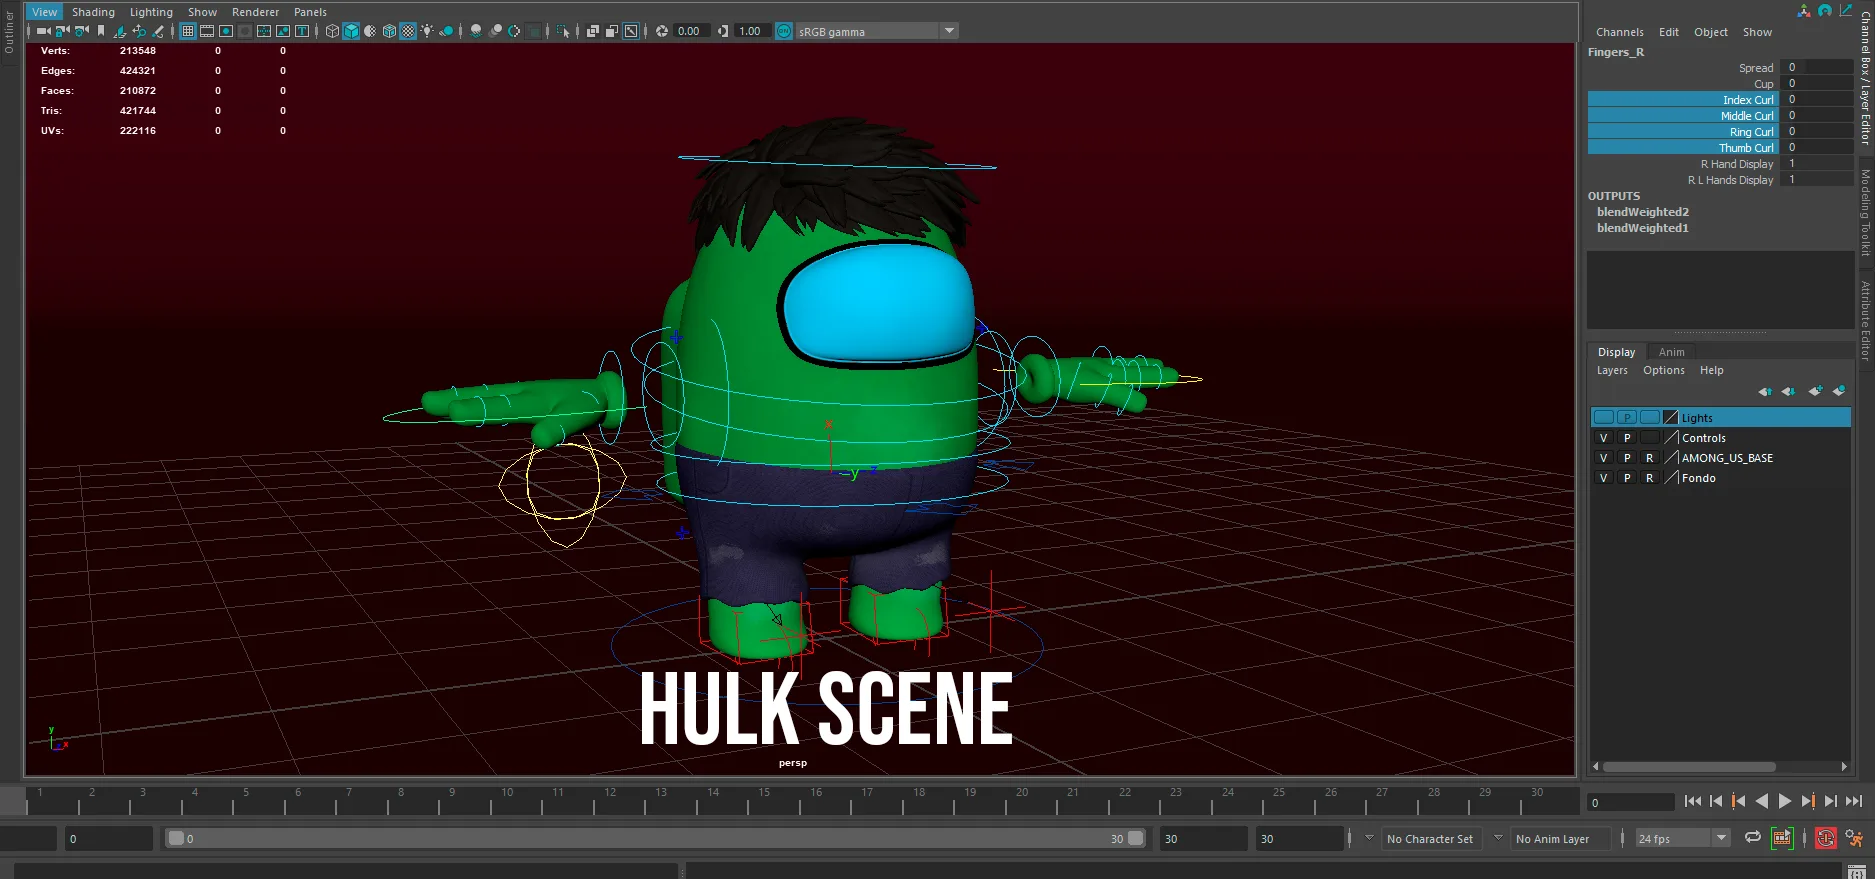This screenshot has height=879, width=1875.
Task: Click the Smooth Shade All cube icon
Action: (351, 31)
